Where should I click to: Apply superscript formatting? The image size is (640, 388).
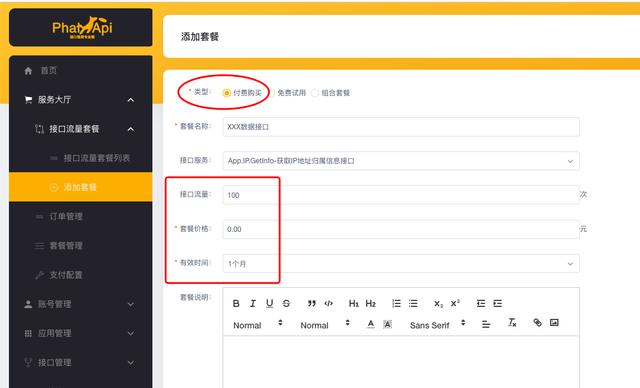point(455,303)
